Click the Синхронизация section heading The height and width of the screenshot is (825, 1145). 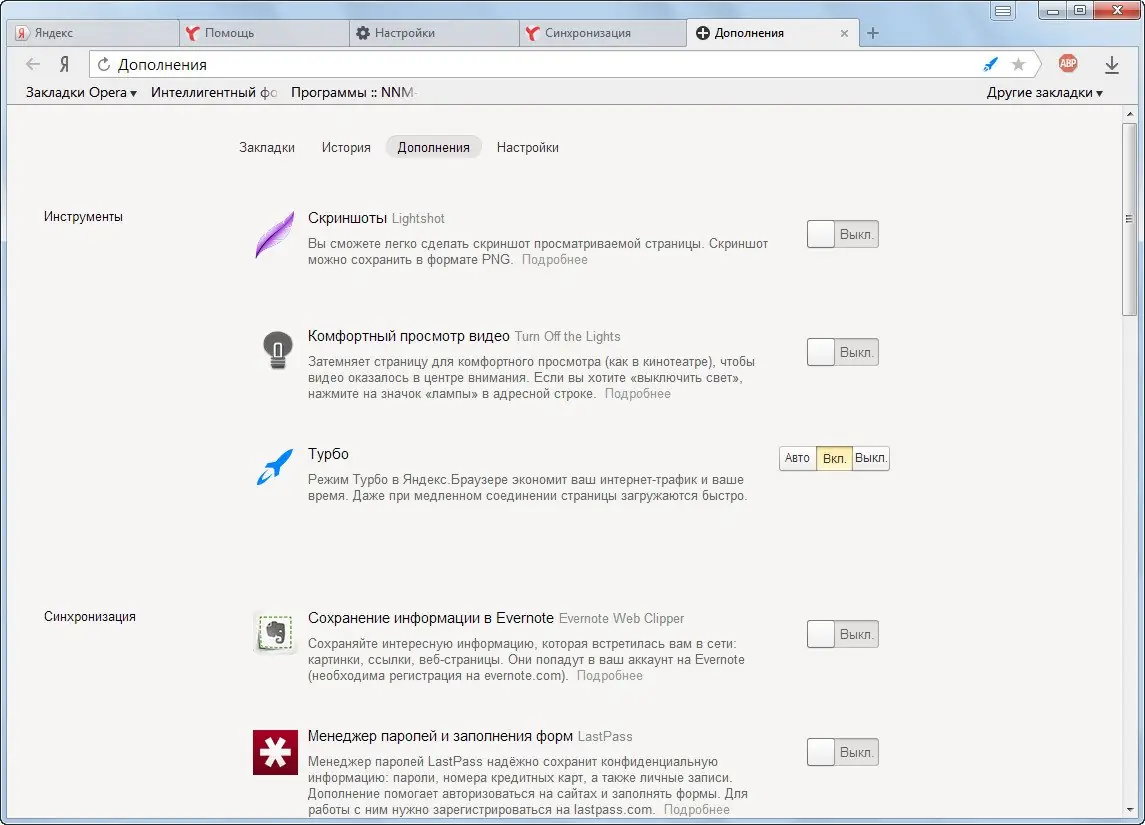coord(90,617)
